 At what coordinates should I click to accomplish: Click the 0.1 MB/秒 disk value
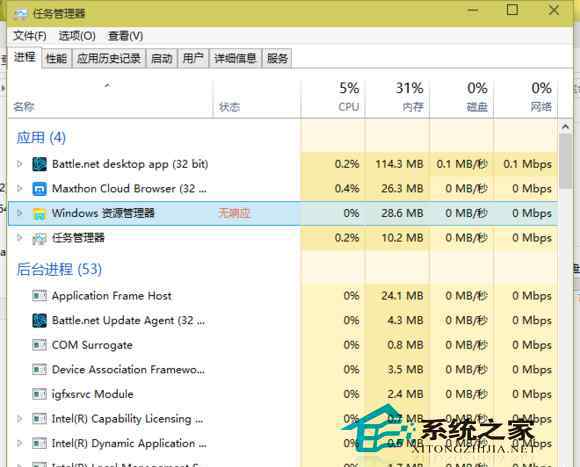pyautogui.click(x=462, y=164)
